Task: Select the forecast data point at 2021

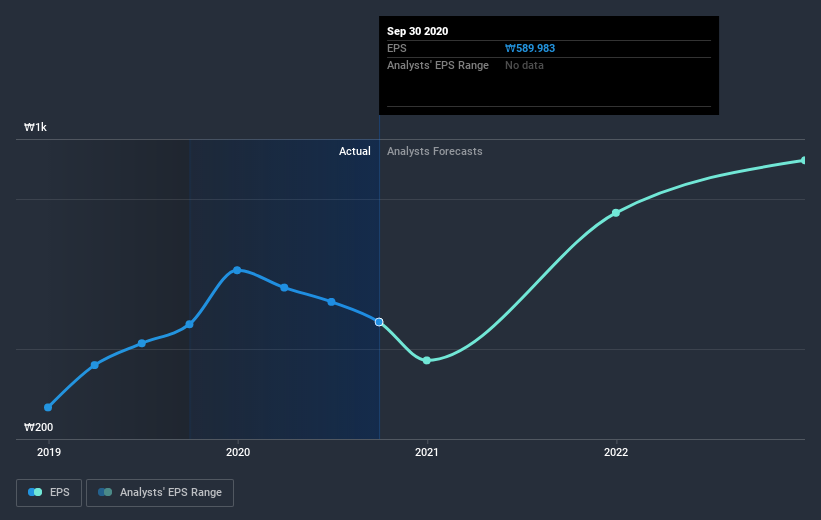Action: [x=427, y=360]
